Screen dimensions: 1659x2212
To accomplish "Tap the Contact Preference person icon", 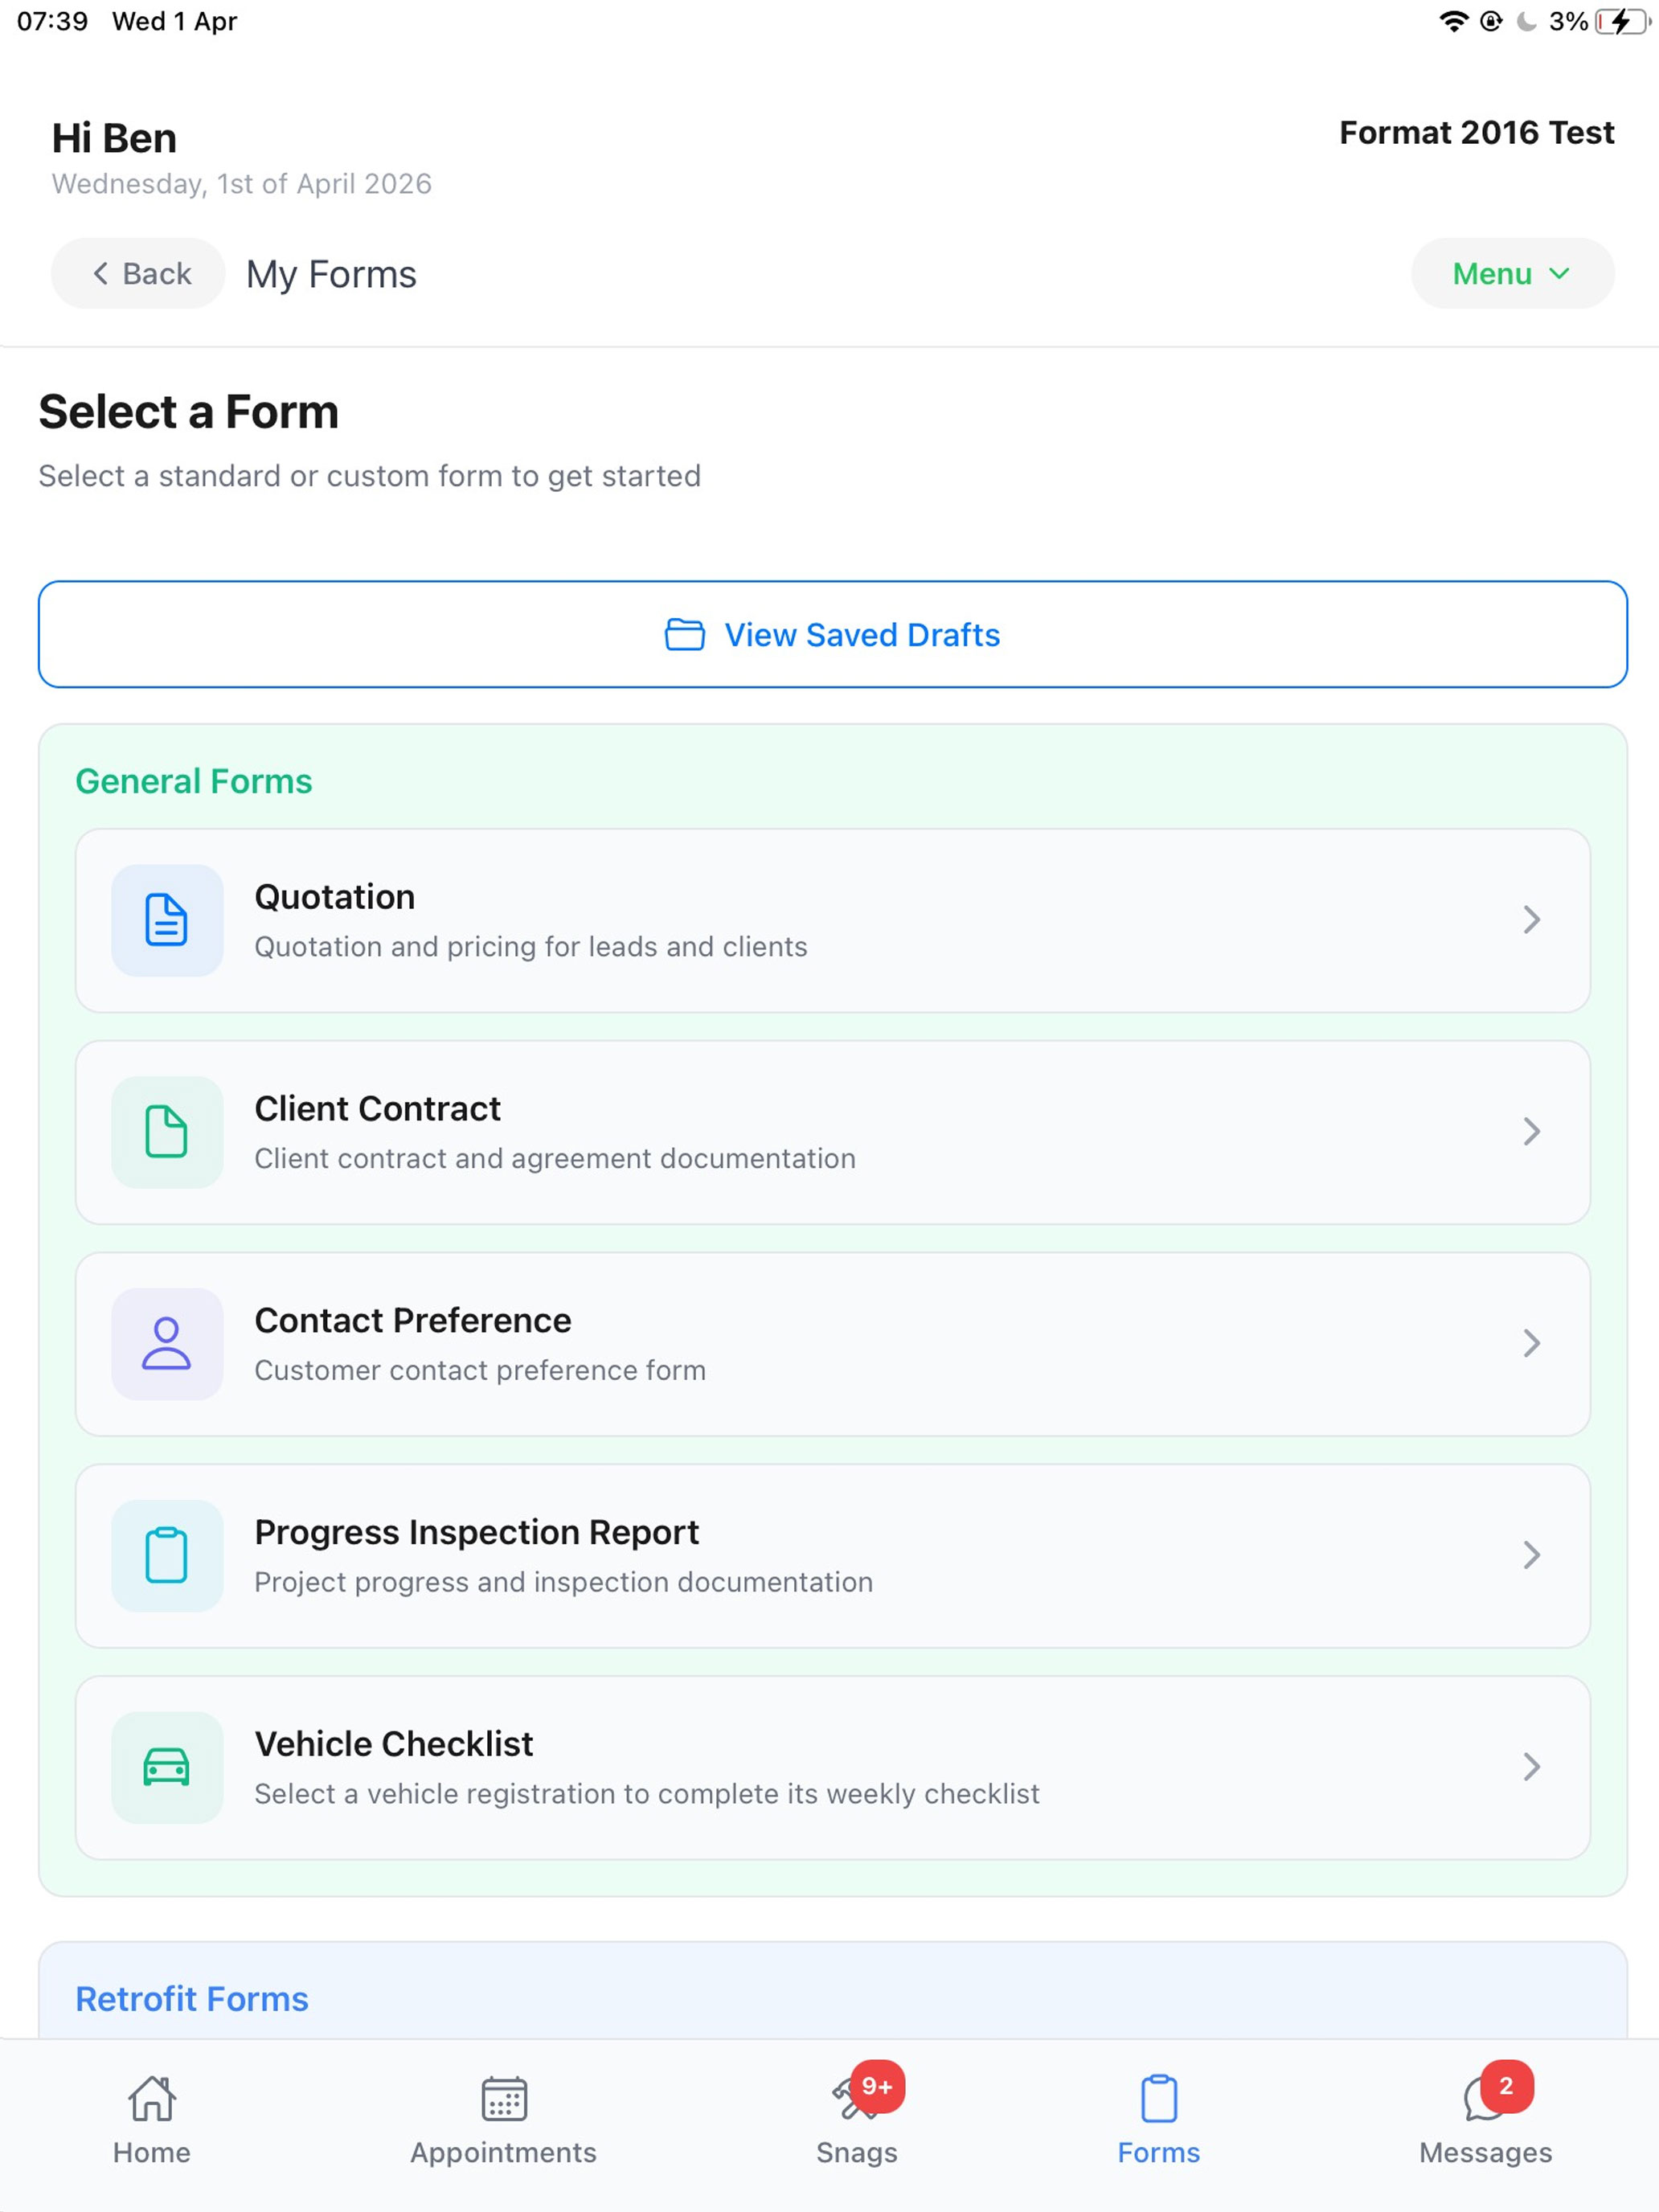I will [x=167, y=1343].
